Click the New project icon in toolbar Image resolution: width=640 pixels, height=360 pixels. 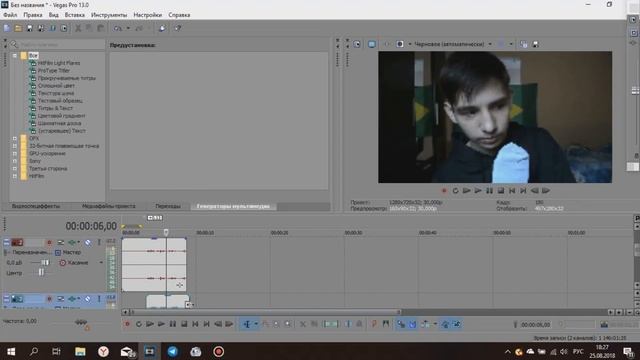pyautogui.click(x=7, y=28)
